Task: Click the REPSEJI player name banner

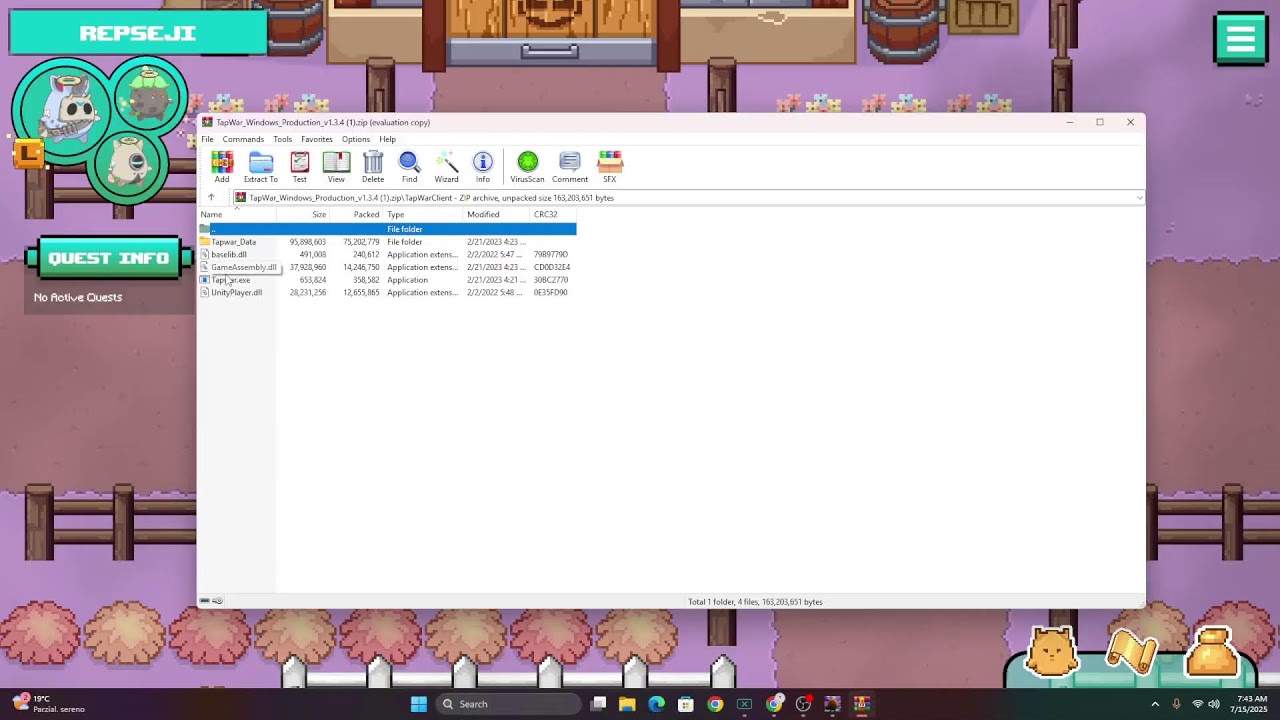Action: point(138,33)
